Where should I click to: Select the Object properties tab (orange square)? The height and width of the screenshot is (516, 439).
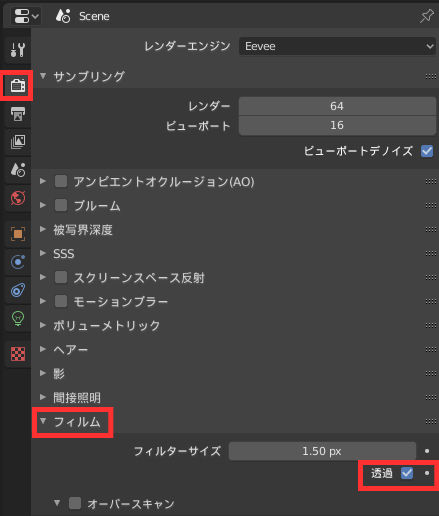click(18, 234)
